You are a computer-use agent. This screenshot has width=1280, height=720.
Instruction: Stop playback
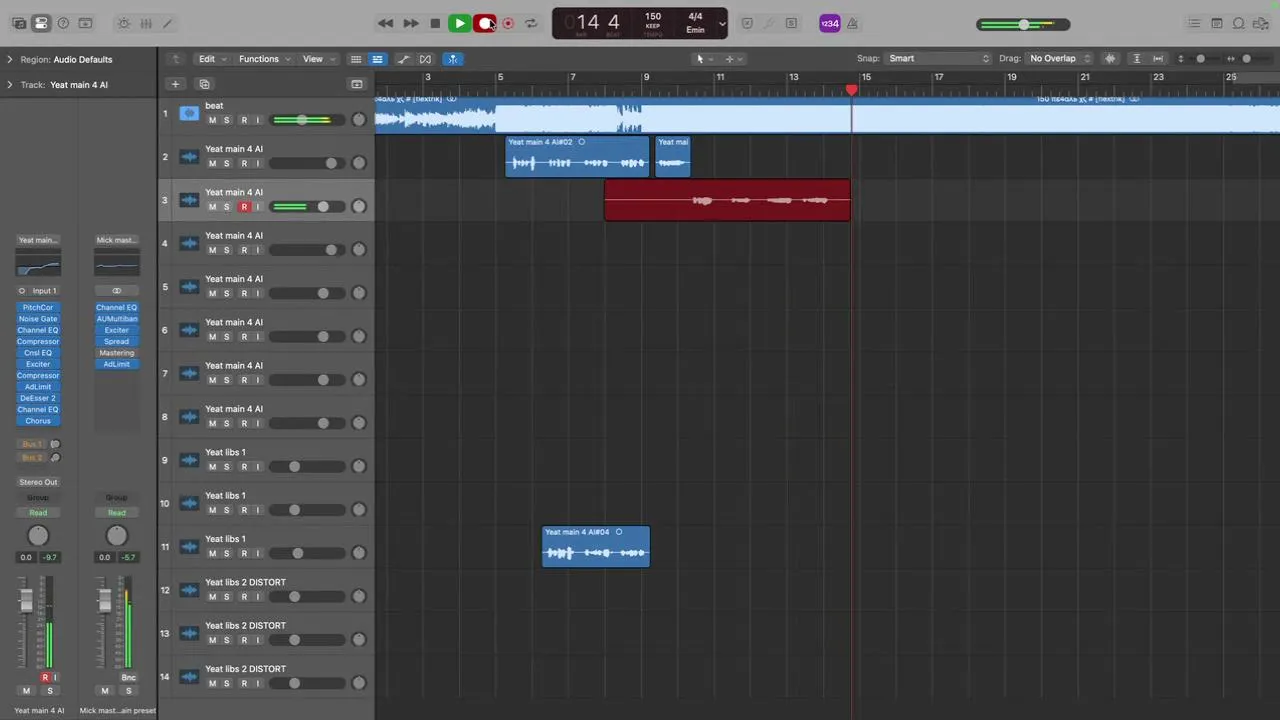click(435, 23)
